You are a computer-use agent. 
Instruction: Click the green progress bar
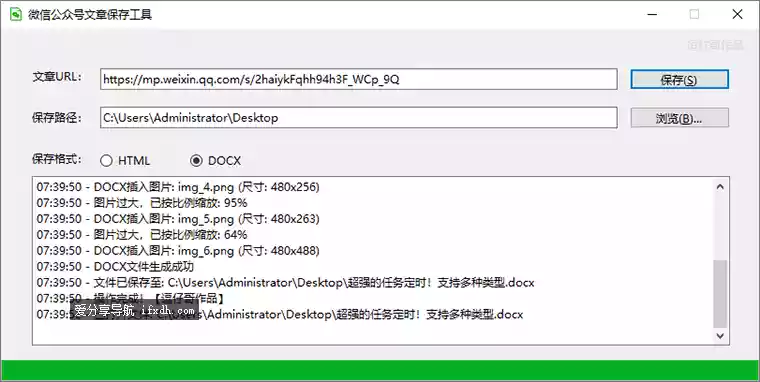pyautogui.click(x=380, y=370)
